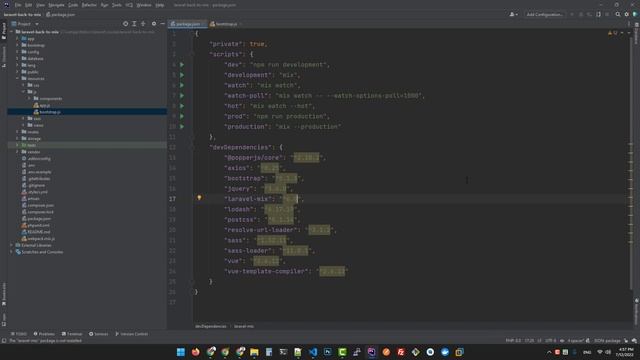The height and width of the screenshot is (360, 640).
Task: Run the "watch" script gutter arrow
Action: (182, 85)
